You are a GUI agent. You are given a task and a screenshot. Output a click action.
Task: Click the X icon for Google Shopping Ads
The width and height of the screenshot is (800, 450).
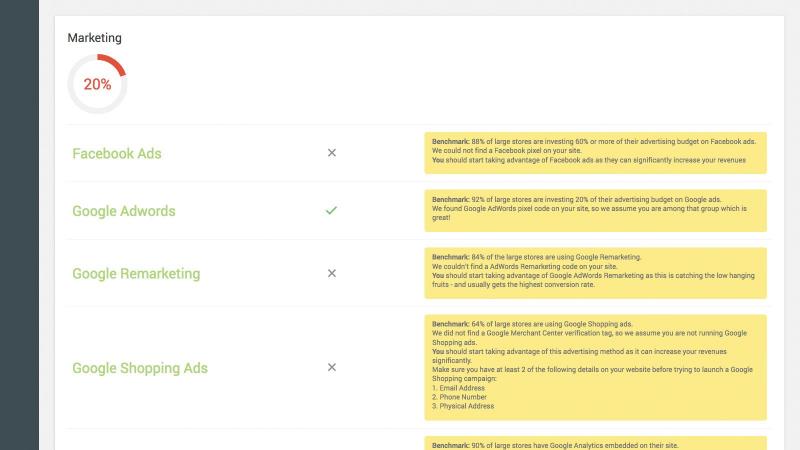point(332,367)
